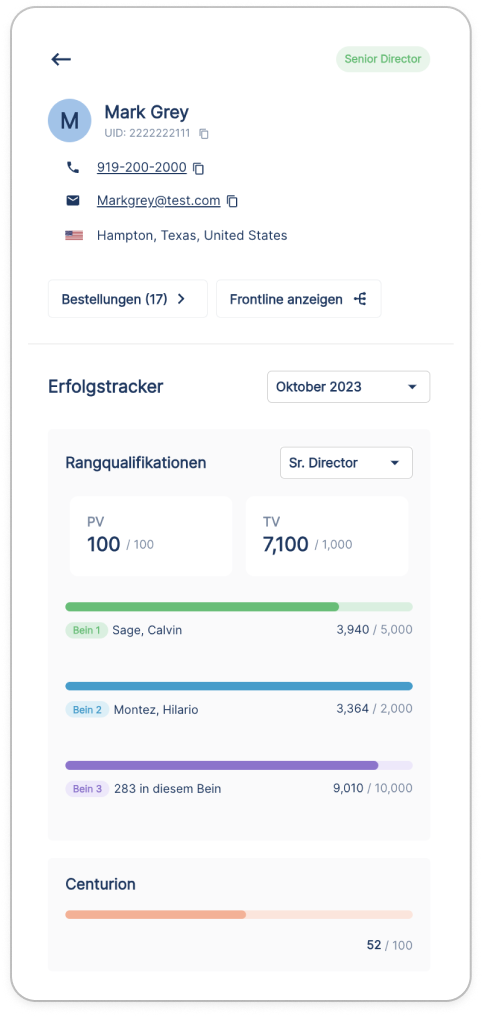Click the phone handset icon
482x1016 pixels.
pyautogui.click(x=73, y=168)
